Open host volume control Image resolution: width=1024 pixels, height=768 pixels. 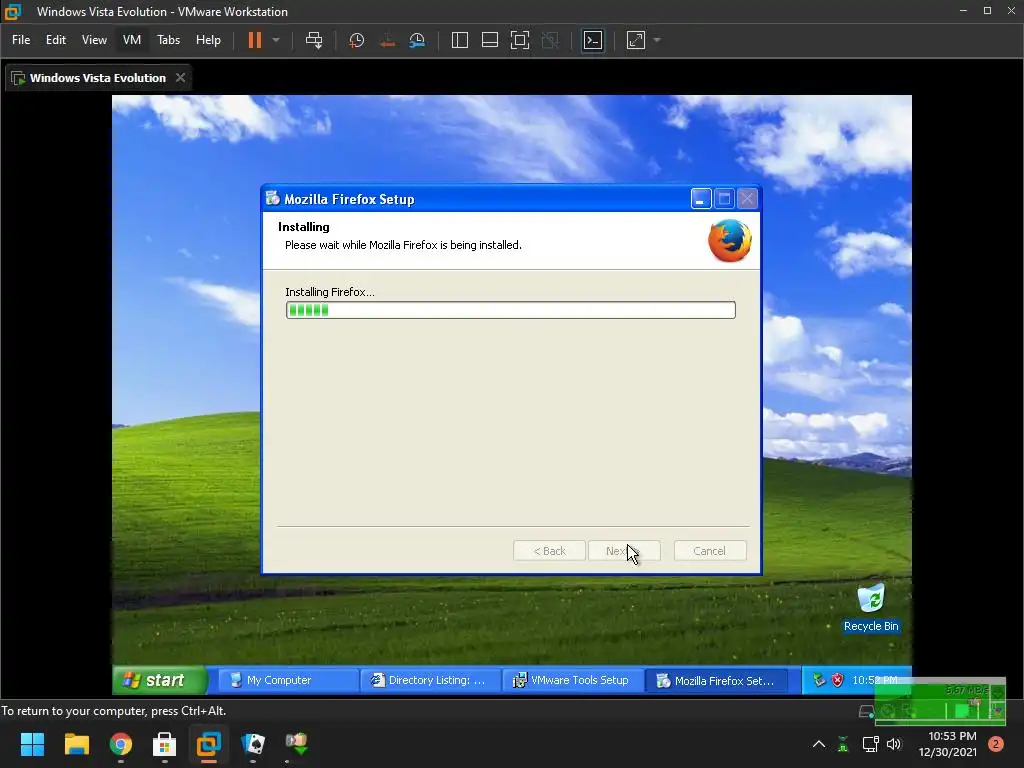(x=894, y=744)
